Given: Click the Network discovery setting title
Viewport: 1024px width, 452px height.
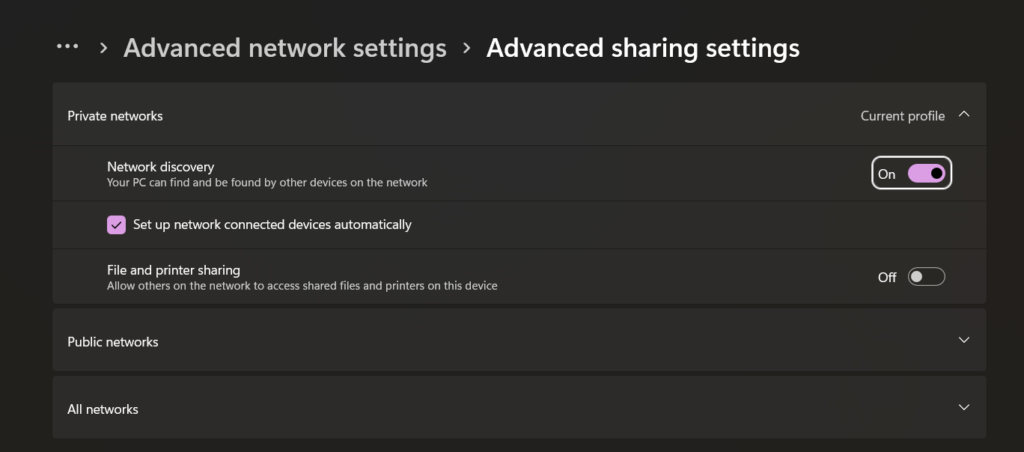Looking at the screenshot, I should 160,167.
